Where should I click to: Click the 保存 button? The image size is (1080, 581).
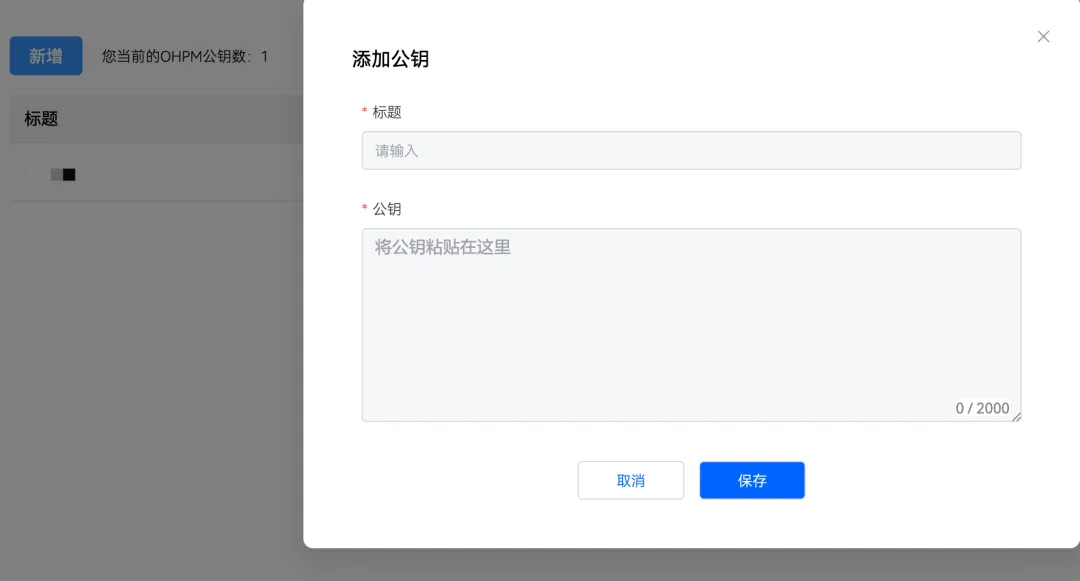coord(752,480)
